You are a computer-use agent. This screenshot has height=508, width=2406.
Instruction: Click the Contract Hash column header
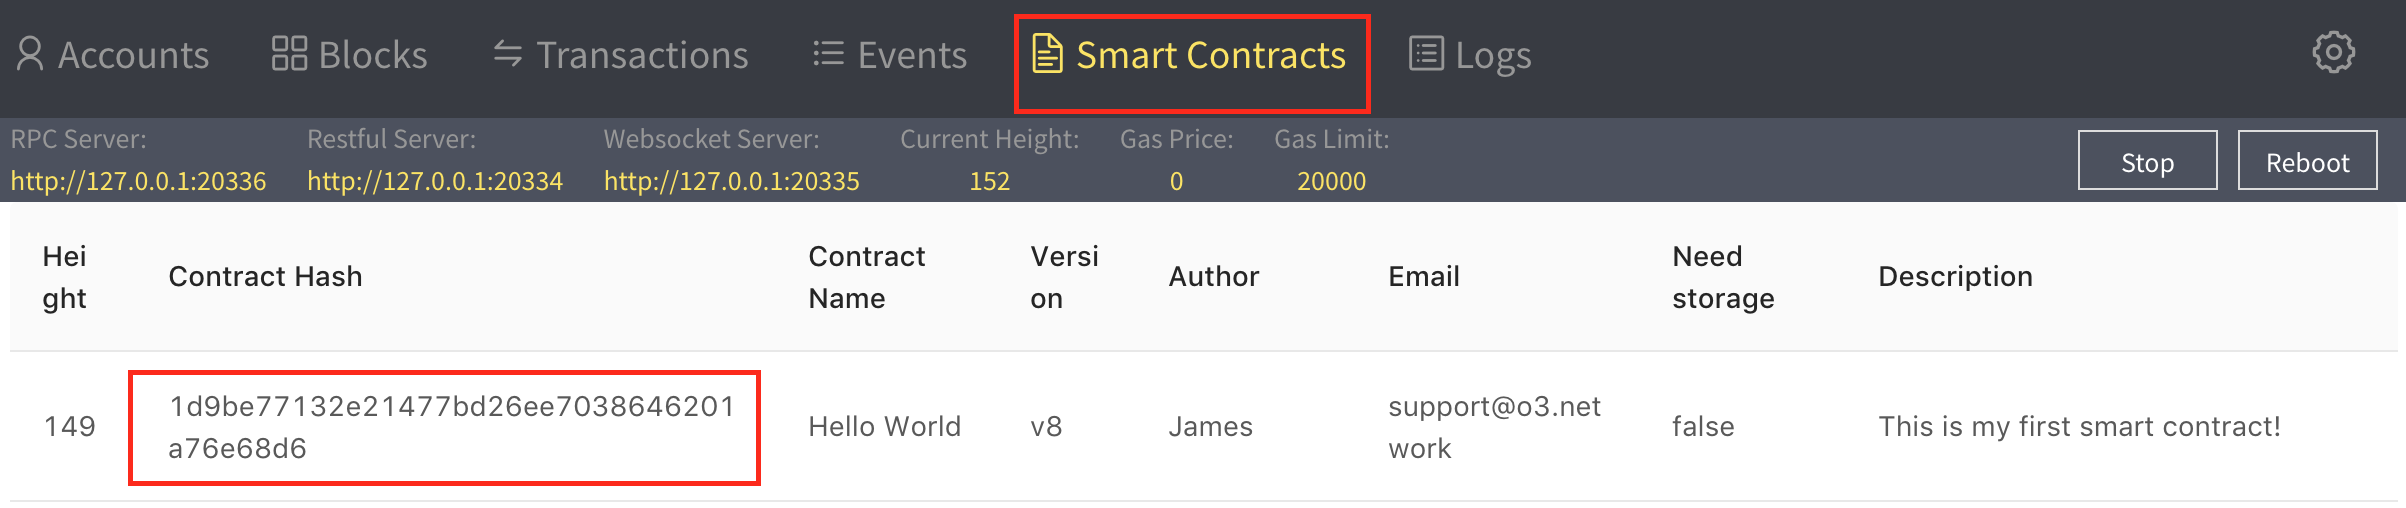click(265, 277)
